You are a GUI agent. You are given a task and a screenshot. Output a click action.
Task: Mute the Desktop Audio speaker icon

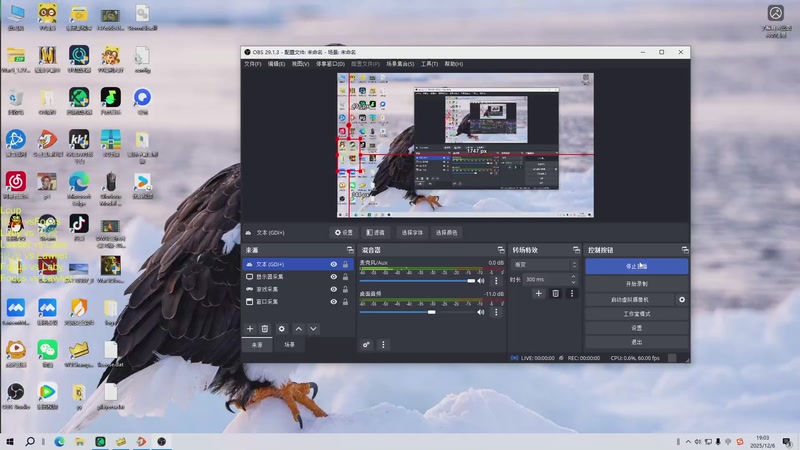pos(481,312)
